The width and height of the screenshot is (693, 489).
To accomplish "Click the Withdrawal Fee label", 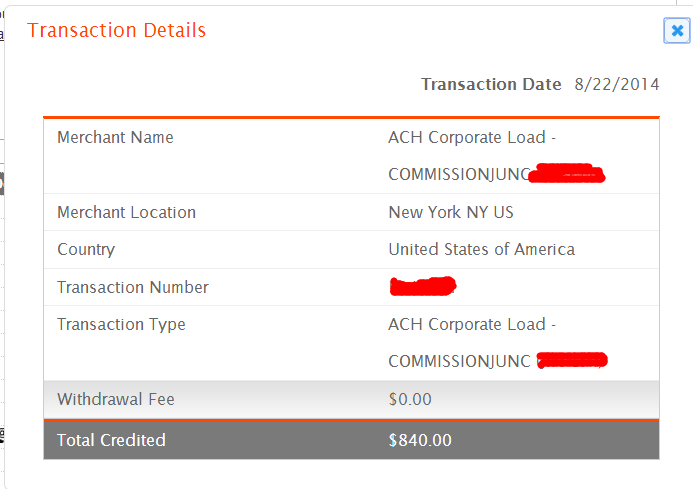I will 116,399.
